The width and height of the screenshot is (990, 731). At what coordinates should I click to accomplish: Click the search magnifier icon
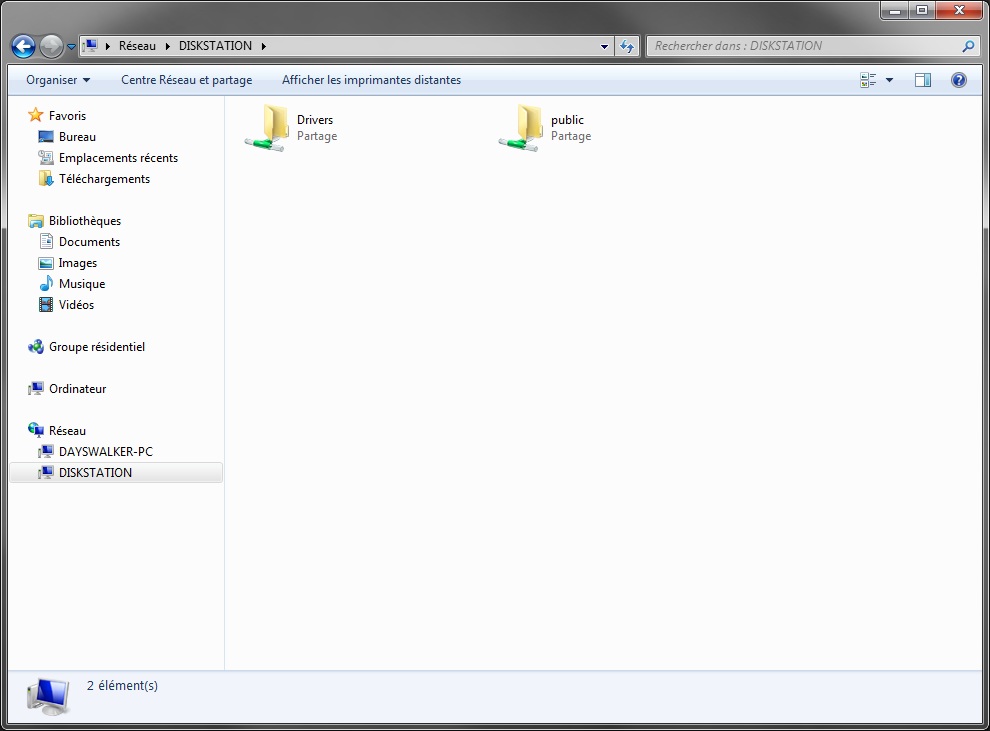pos(968,46)
